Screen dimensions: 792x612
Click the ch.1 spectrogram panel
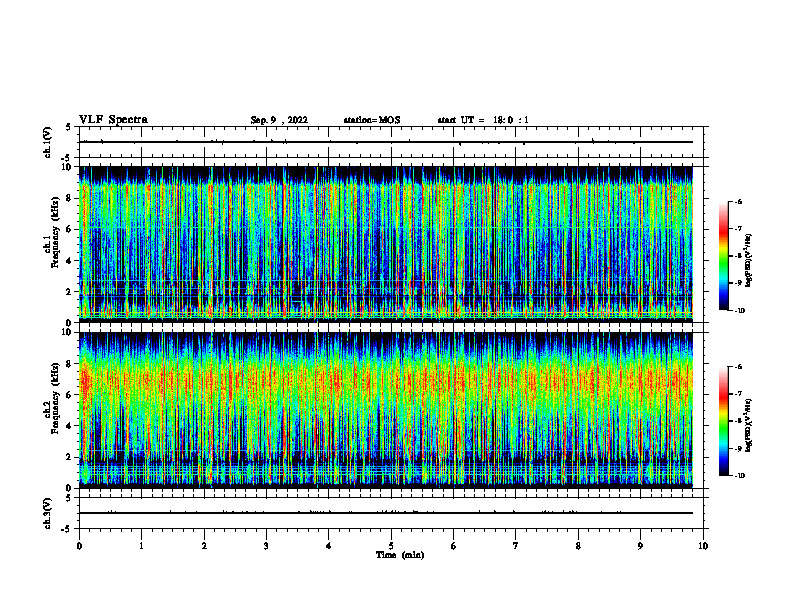pyautogui.click(x=386, y=244)
